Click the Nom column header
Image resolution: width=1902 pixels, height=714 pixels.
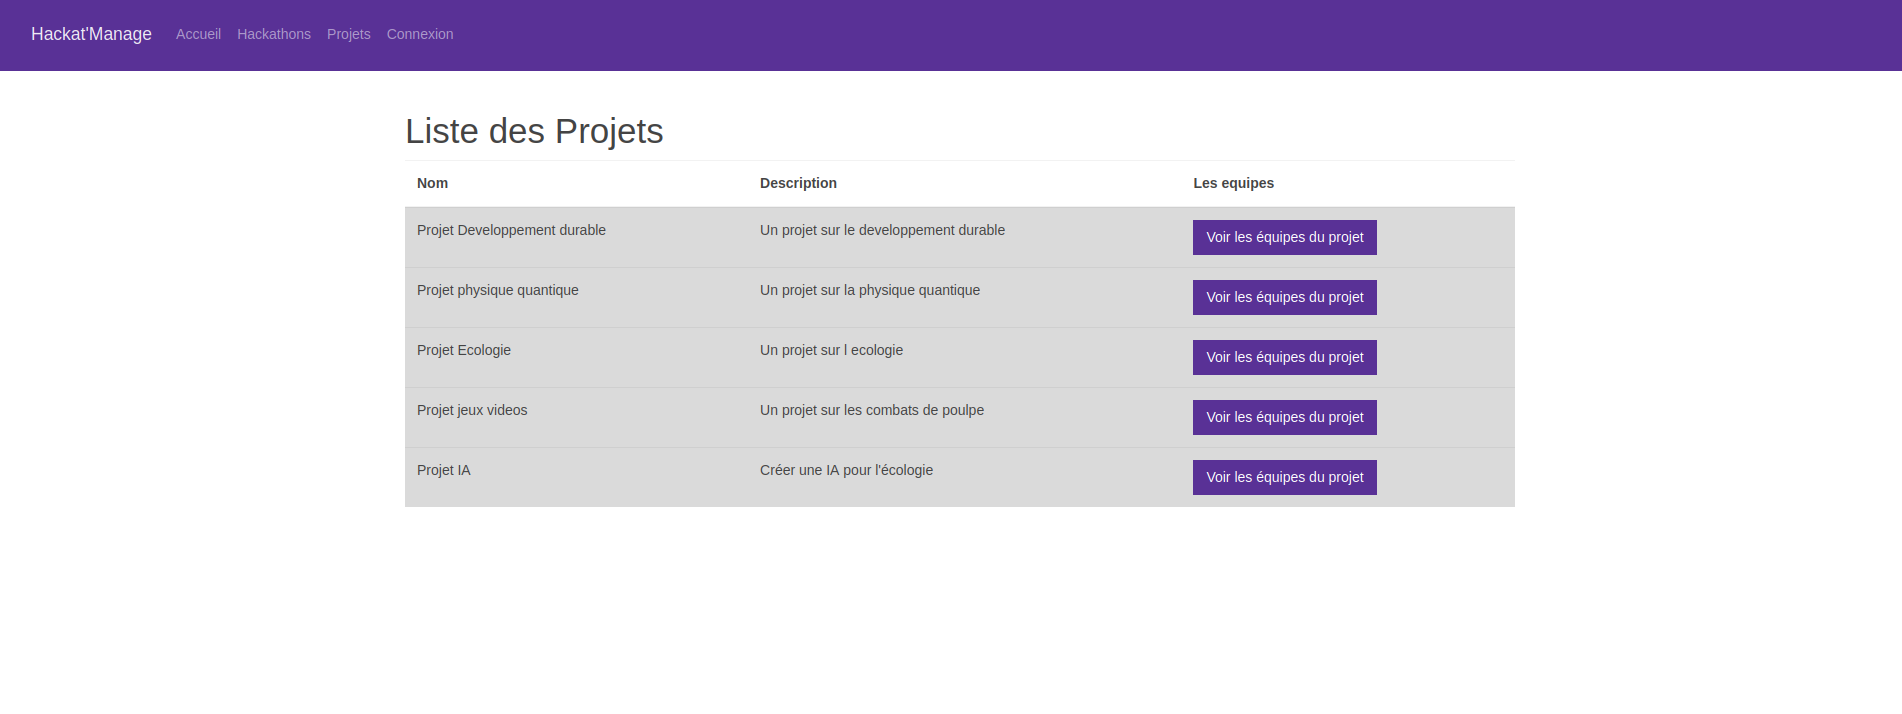click(x=432, y=183)
